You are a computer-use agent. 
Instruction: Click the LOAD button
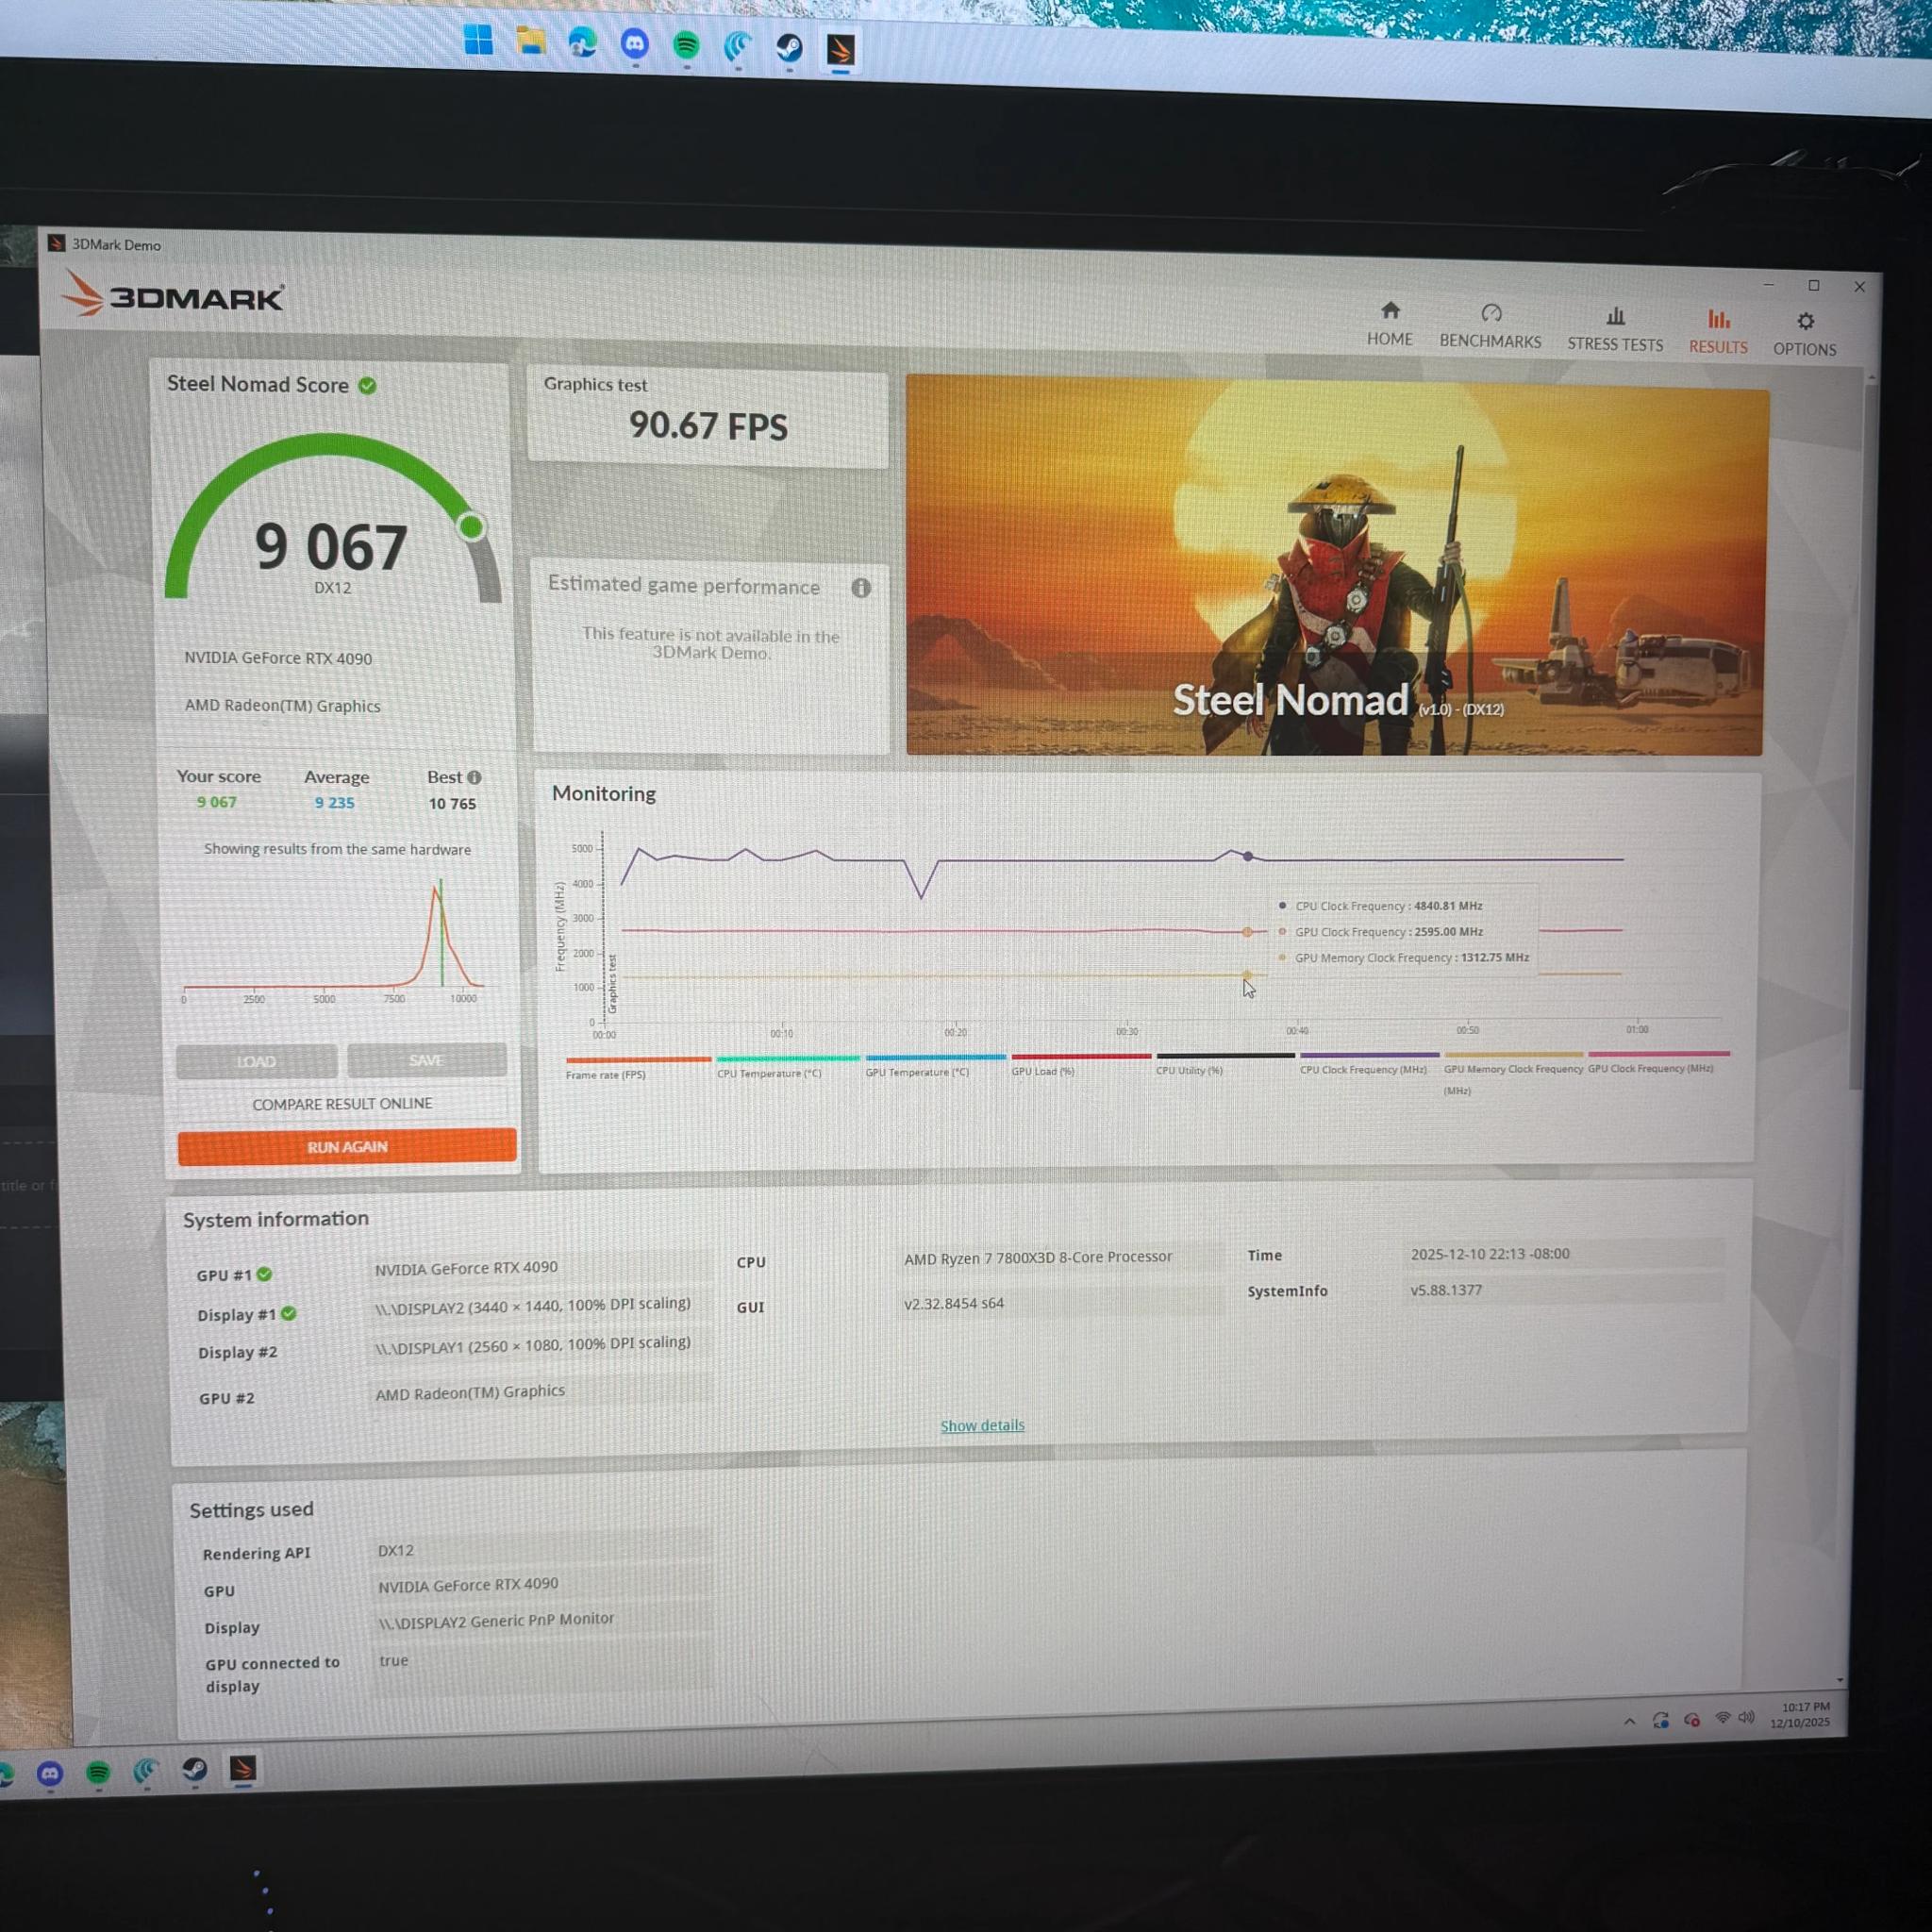tap(256, 1062)
